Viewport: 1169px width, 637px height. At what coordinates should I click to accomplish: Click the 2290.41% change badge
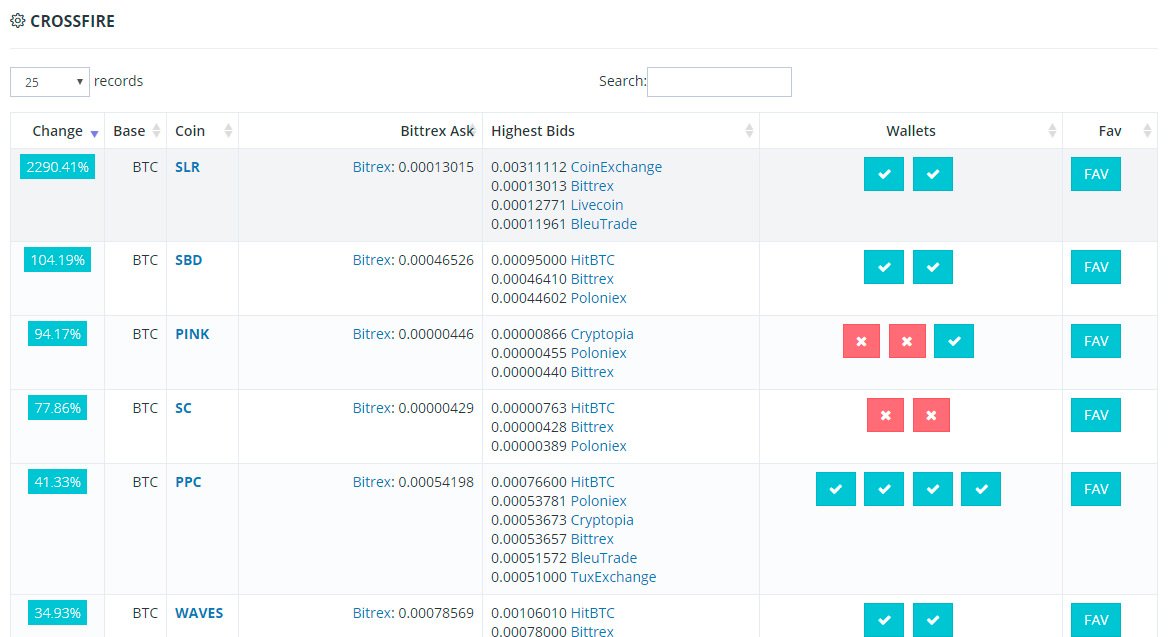coord(57,167)
